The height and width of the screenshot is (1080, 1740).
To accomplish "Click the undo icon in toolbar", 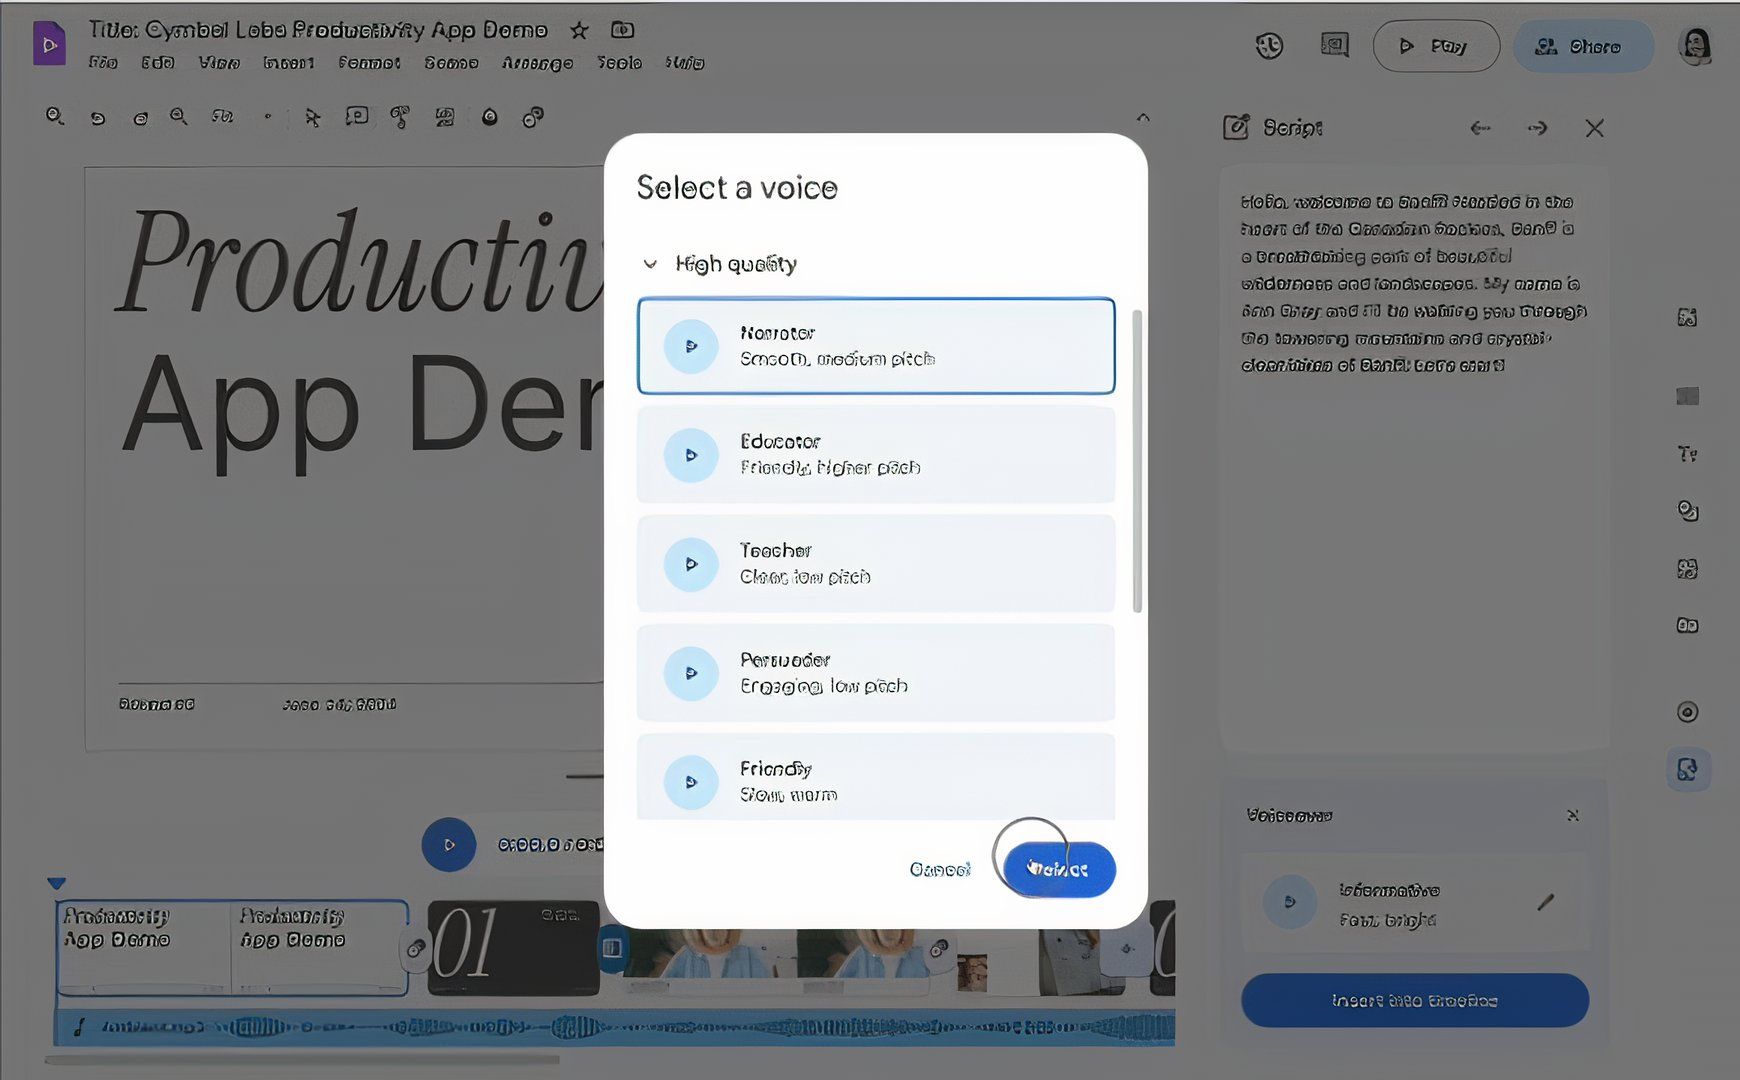I will pyautogui.click(x=97, y=118).
